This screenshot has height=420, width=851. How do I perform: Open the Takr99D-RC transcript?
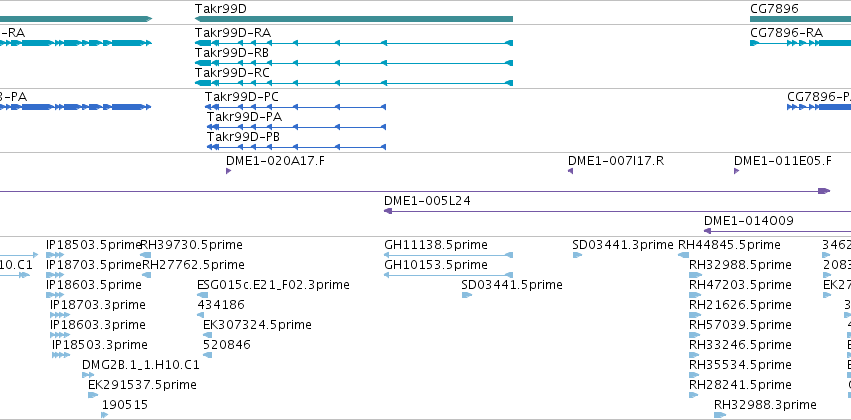(354, 83)
